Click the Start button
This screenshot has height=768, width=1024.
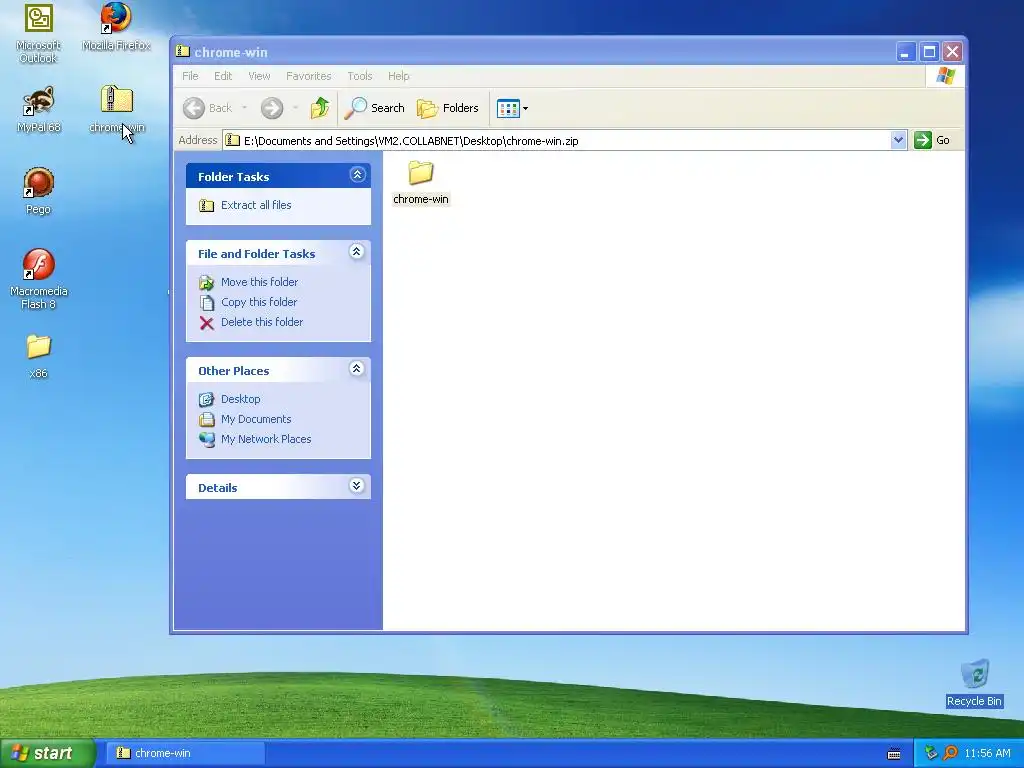pos(47,753)
